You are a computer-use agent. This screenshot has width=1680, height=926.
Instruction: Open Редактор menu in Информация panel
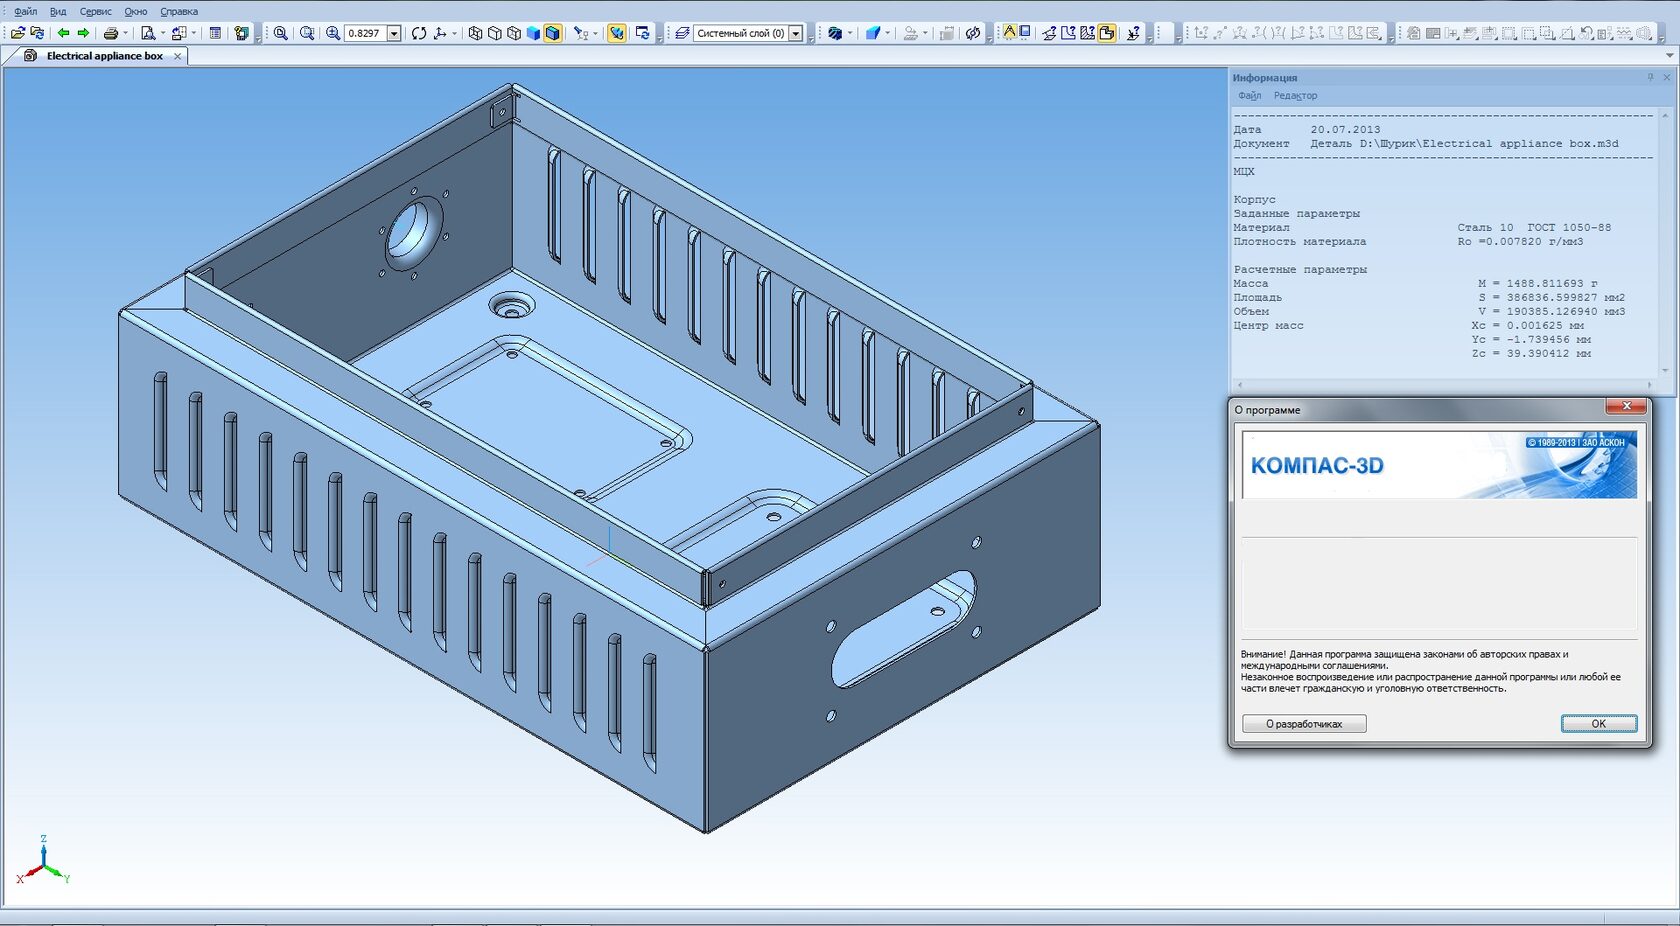1295,96
